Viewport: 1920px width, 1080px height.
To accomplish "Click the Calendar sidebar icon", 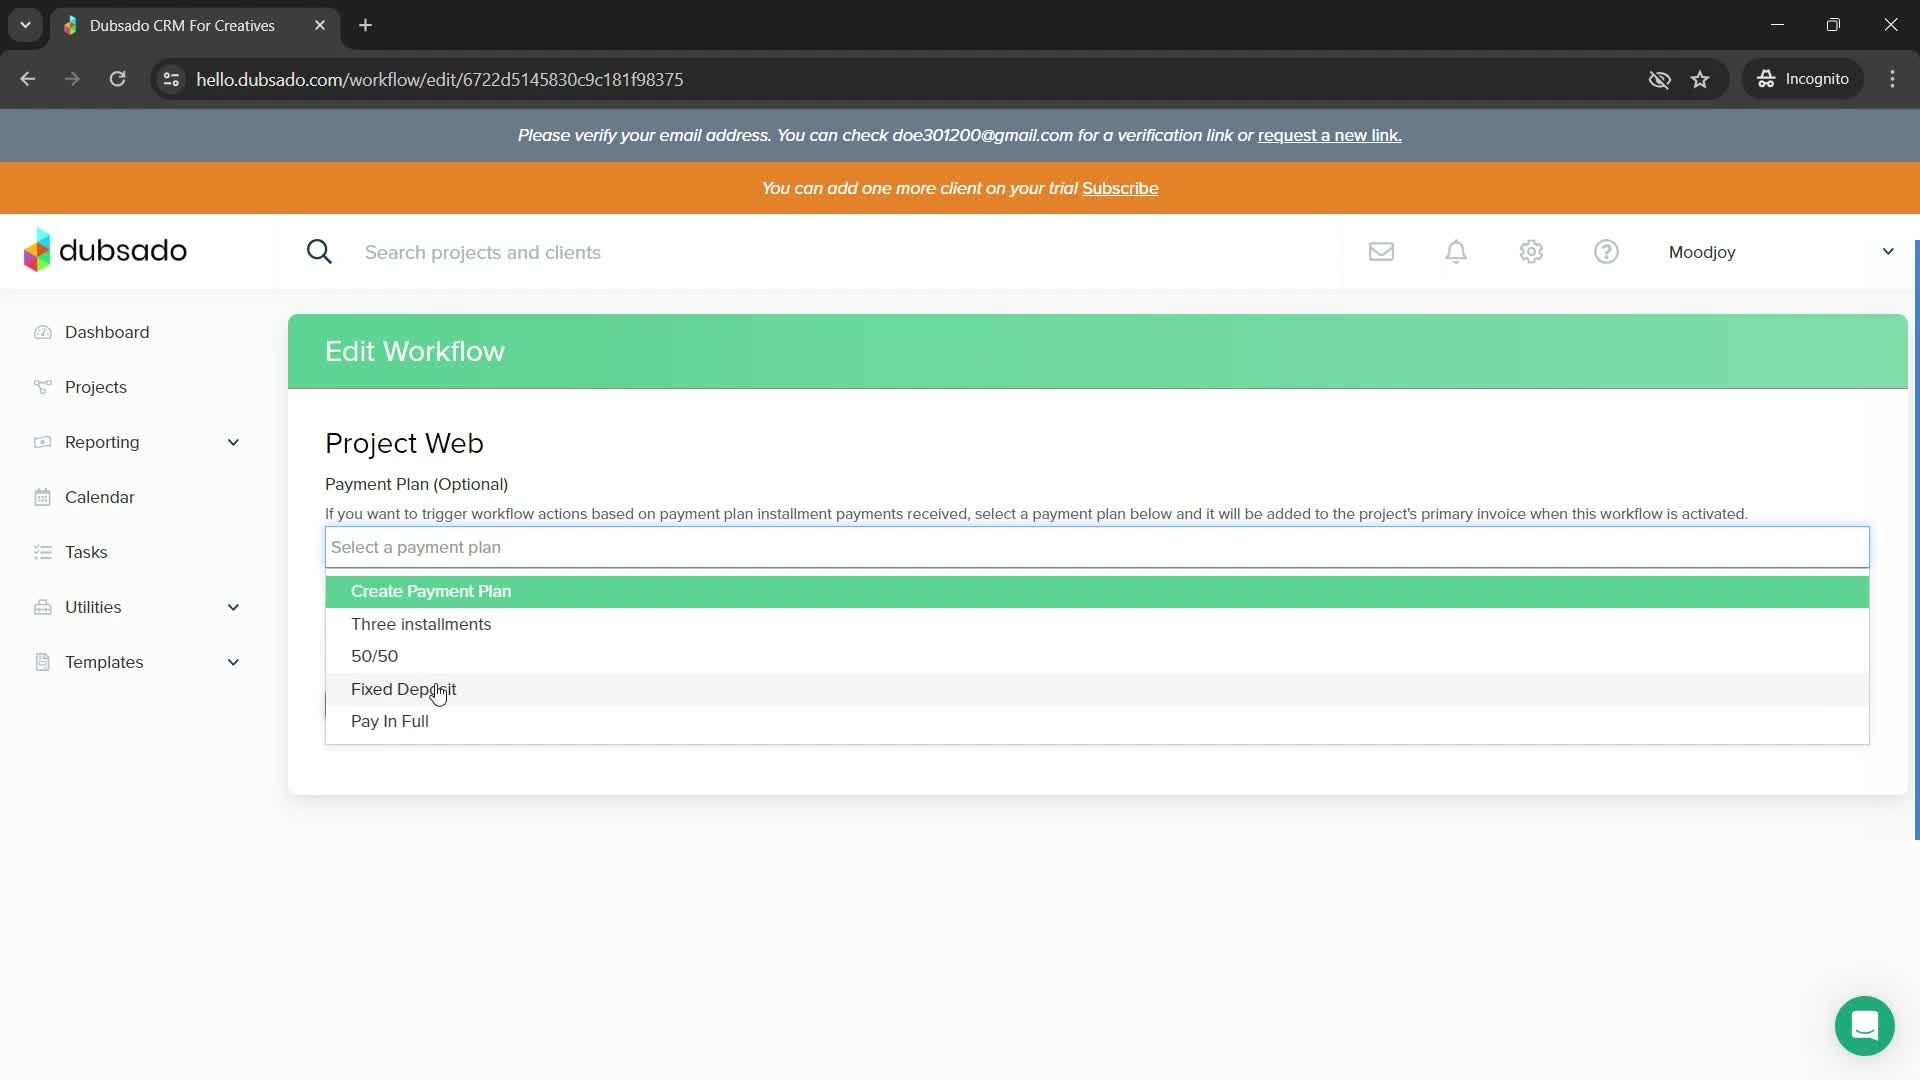I will coord(42,497).
